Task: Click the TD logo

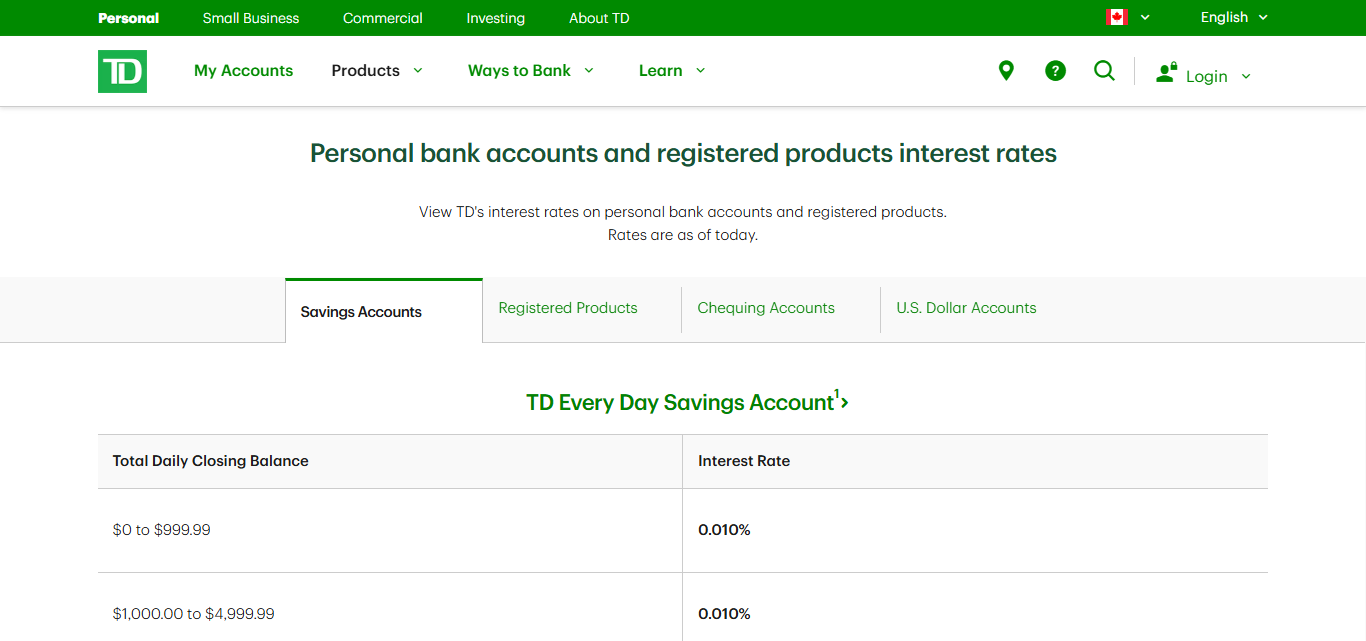Action: pos(122,71)
